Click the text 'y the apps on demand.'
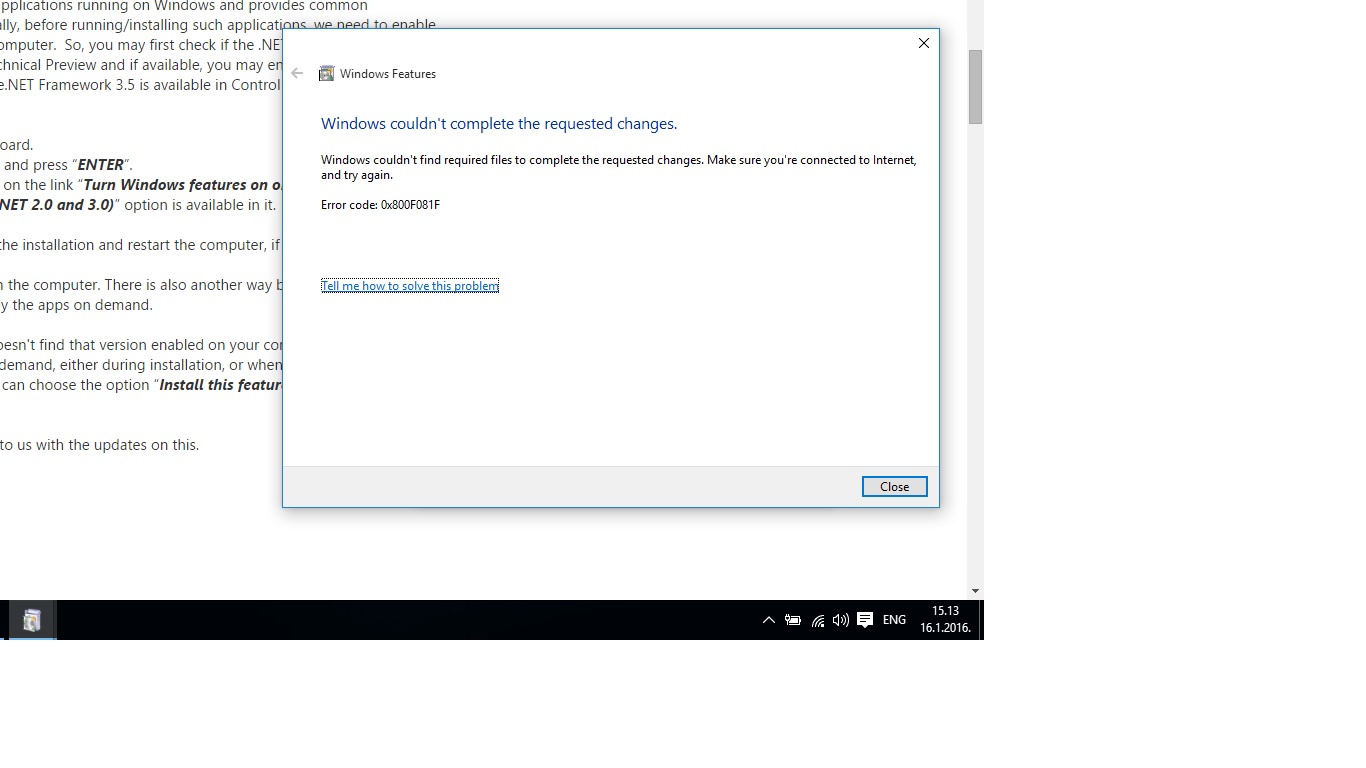 (77, 305)
